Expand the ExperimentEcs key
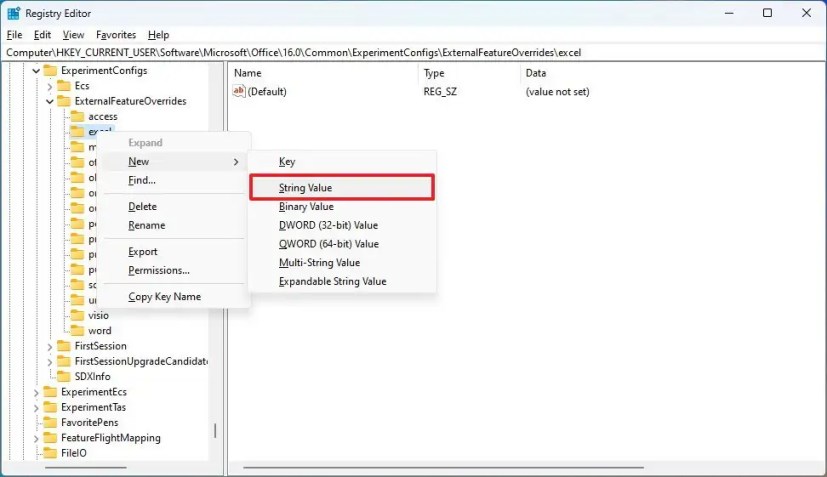 coord(36,393)
